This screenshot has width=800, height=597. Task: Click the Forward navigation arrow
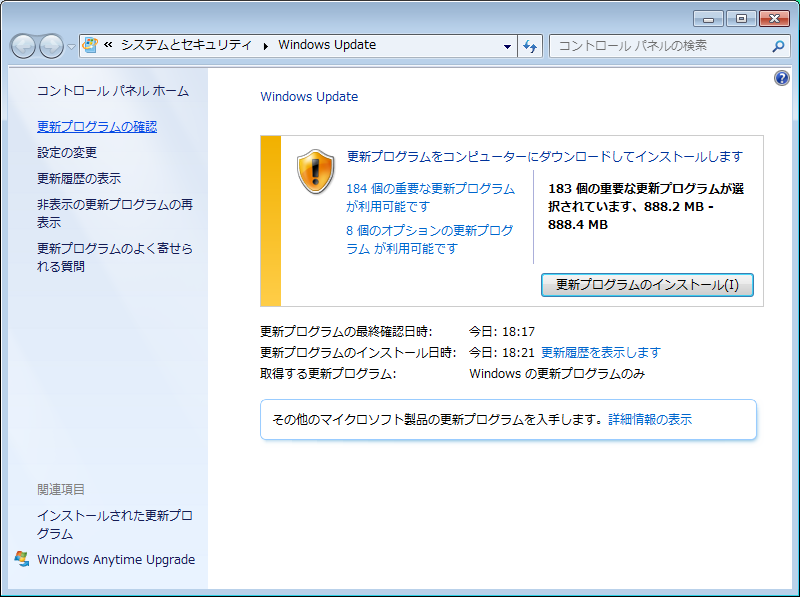coord(51,46)
